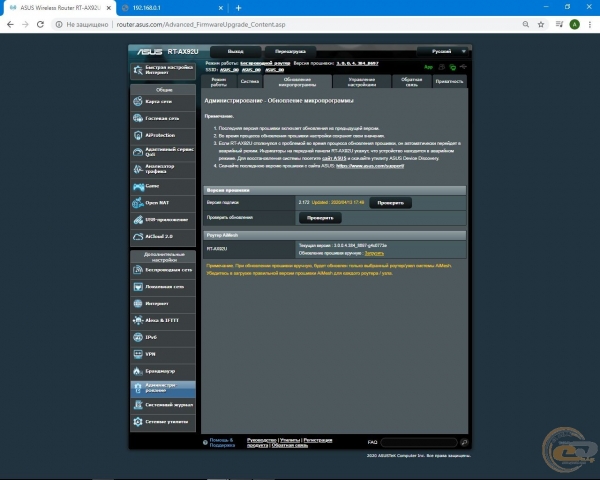The width and height of the screenshot is (600, 480).
Task: Open the 'Приватность' tab
Action: [x=449, y=82]
